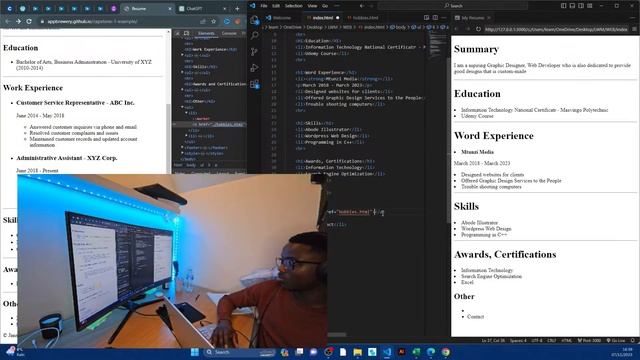The image size is (640, 360).
Task: Select Desktop in the editor breadcrumb
Action: [315, 27]
